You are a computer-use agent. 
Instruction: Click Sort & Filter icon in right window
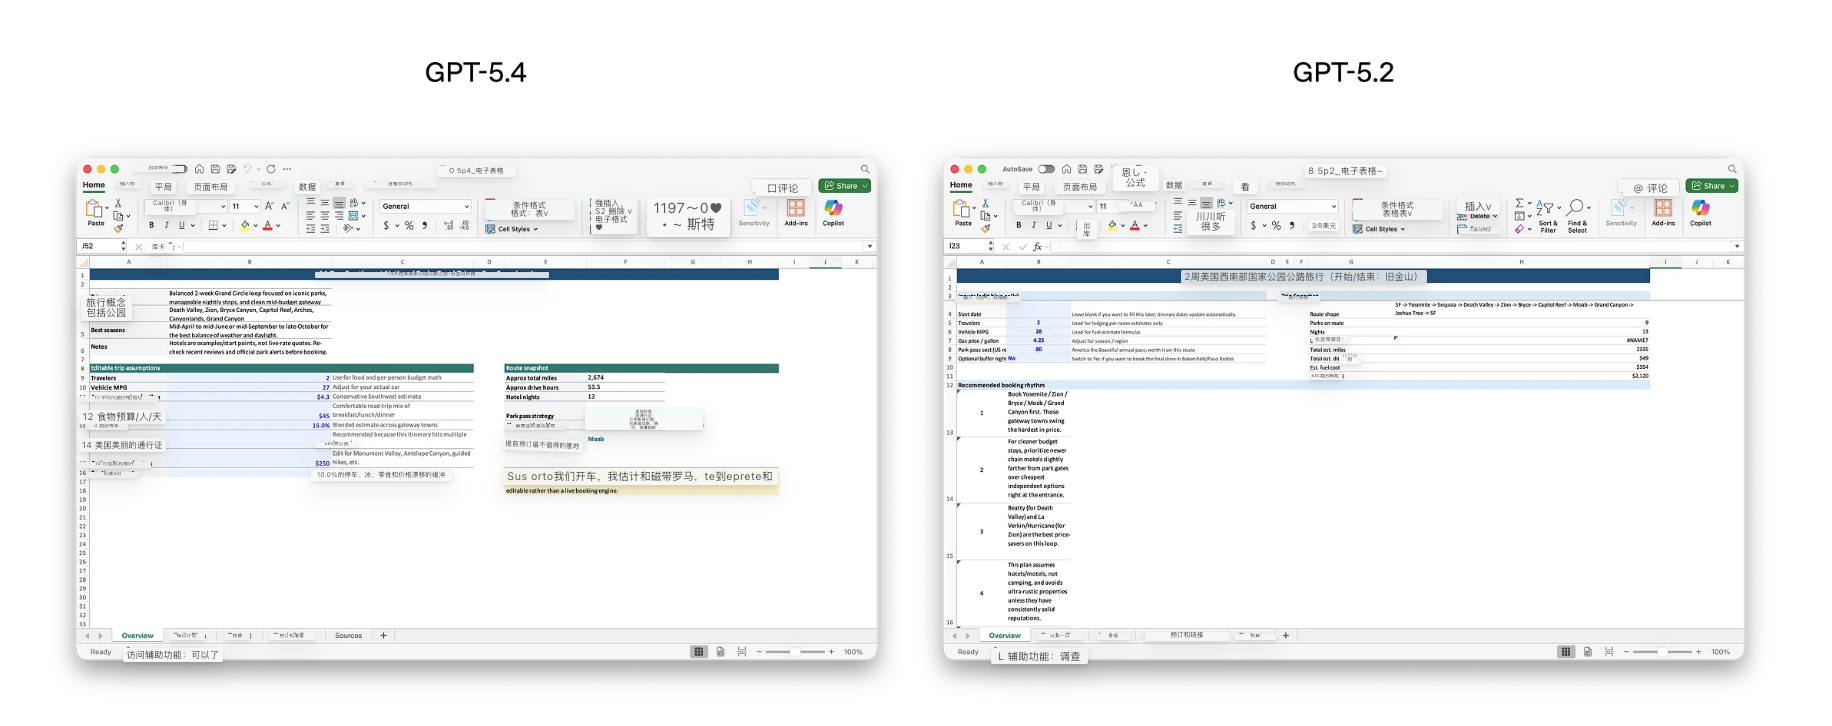tap(1547, 208)
